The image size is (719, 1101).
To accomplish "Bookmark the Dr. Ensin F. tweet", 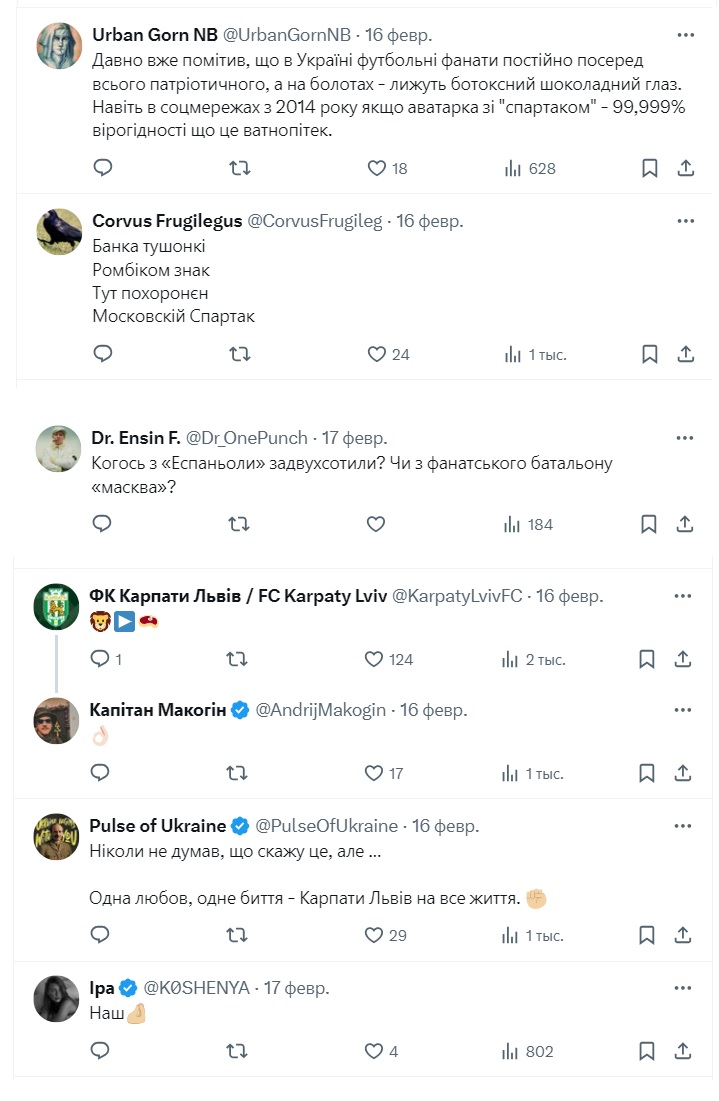I will click(649, 524).
